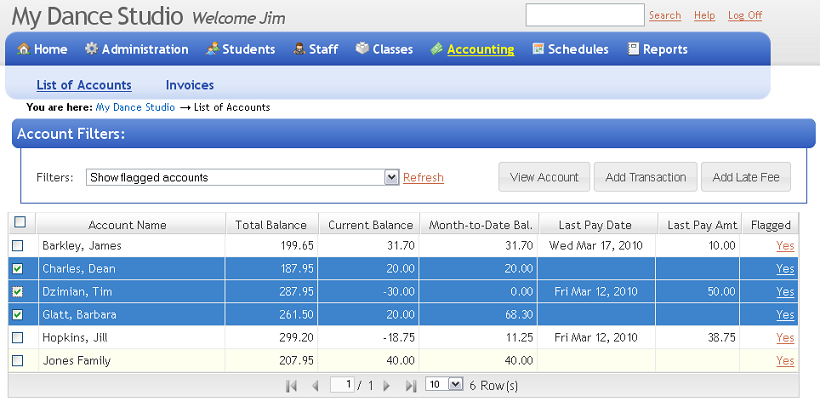820x402 pixels.
Task: Click the Staff person icon
Action: tap(298, 49)
